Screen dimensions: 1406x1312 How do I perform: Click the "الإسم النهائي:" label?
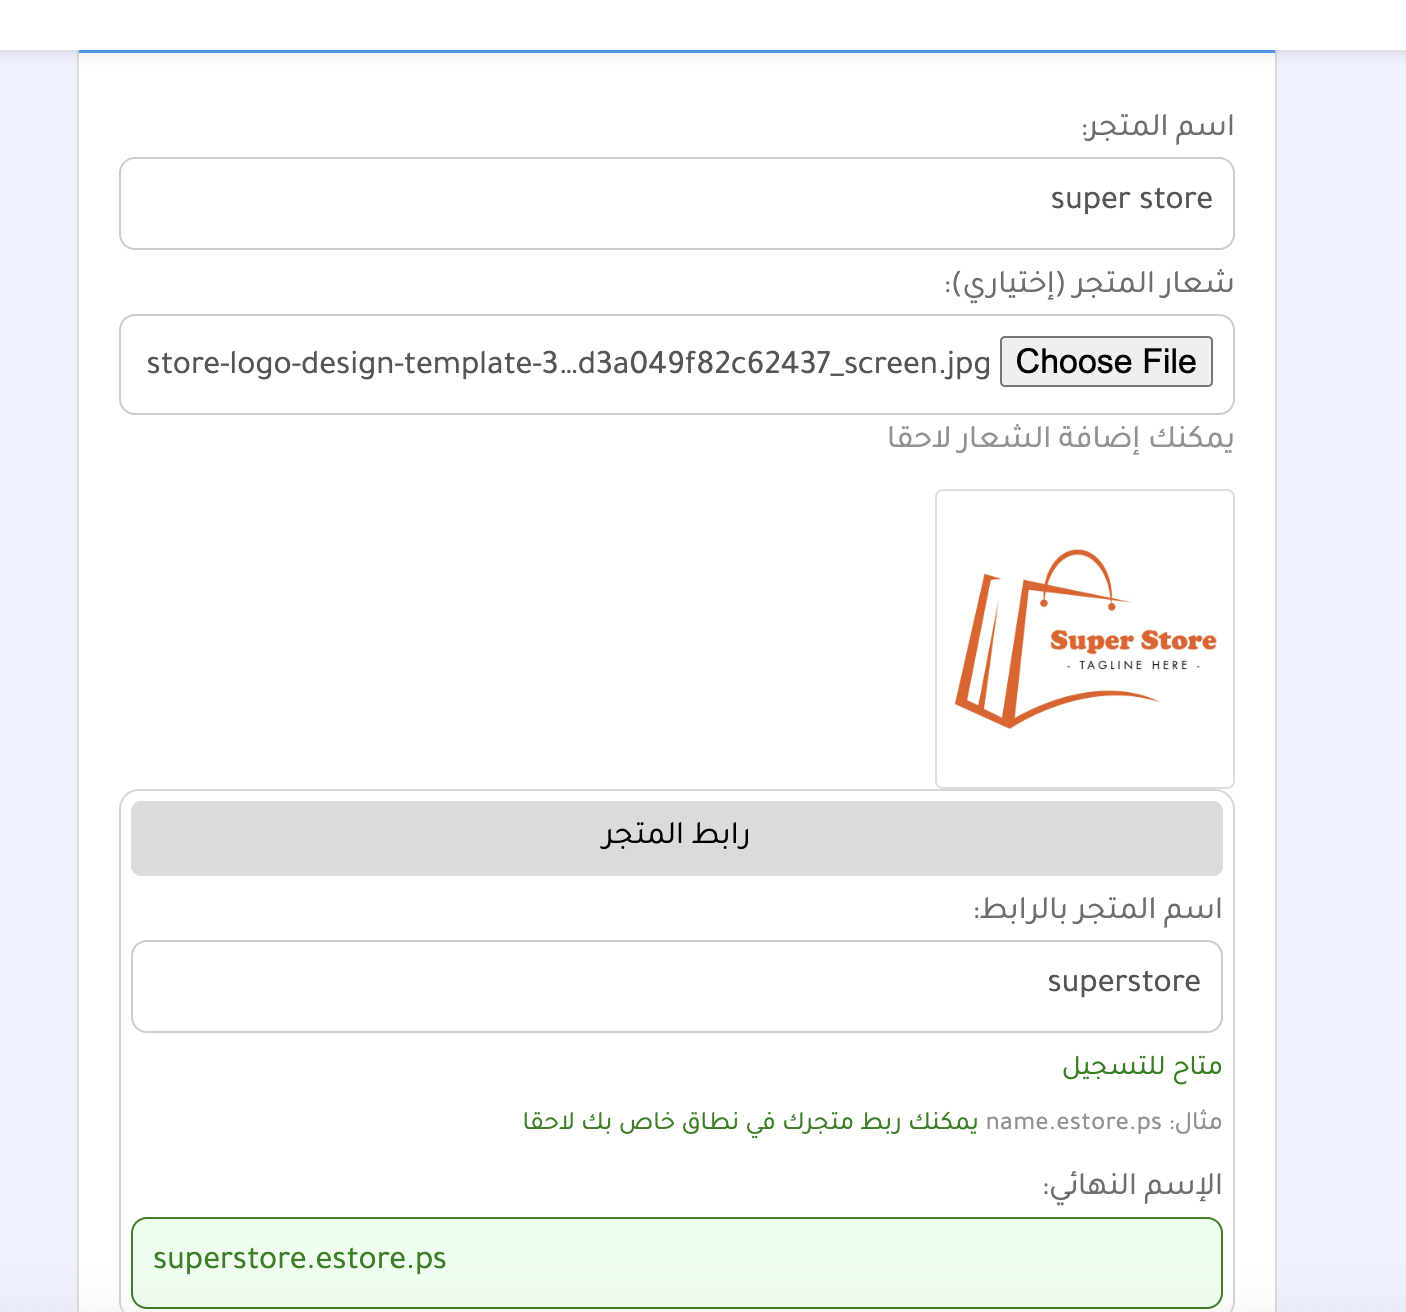pyautogui.click(x=1132, y=1185)
